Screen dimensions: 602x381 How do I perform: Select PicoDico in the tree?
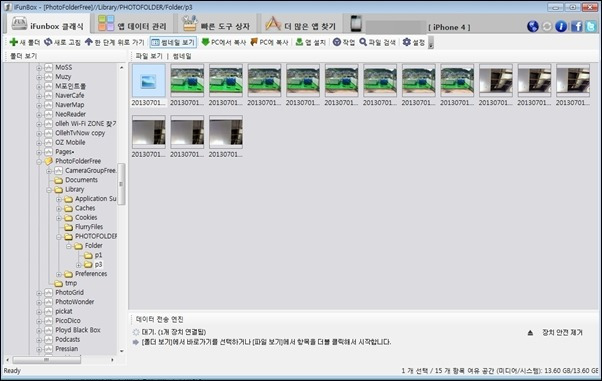[x=68, y=321]
